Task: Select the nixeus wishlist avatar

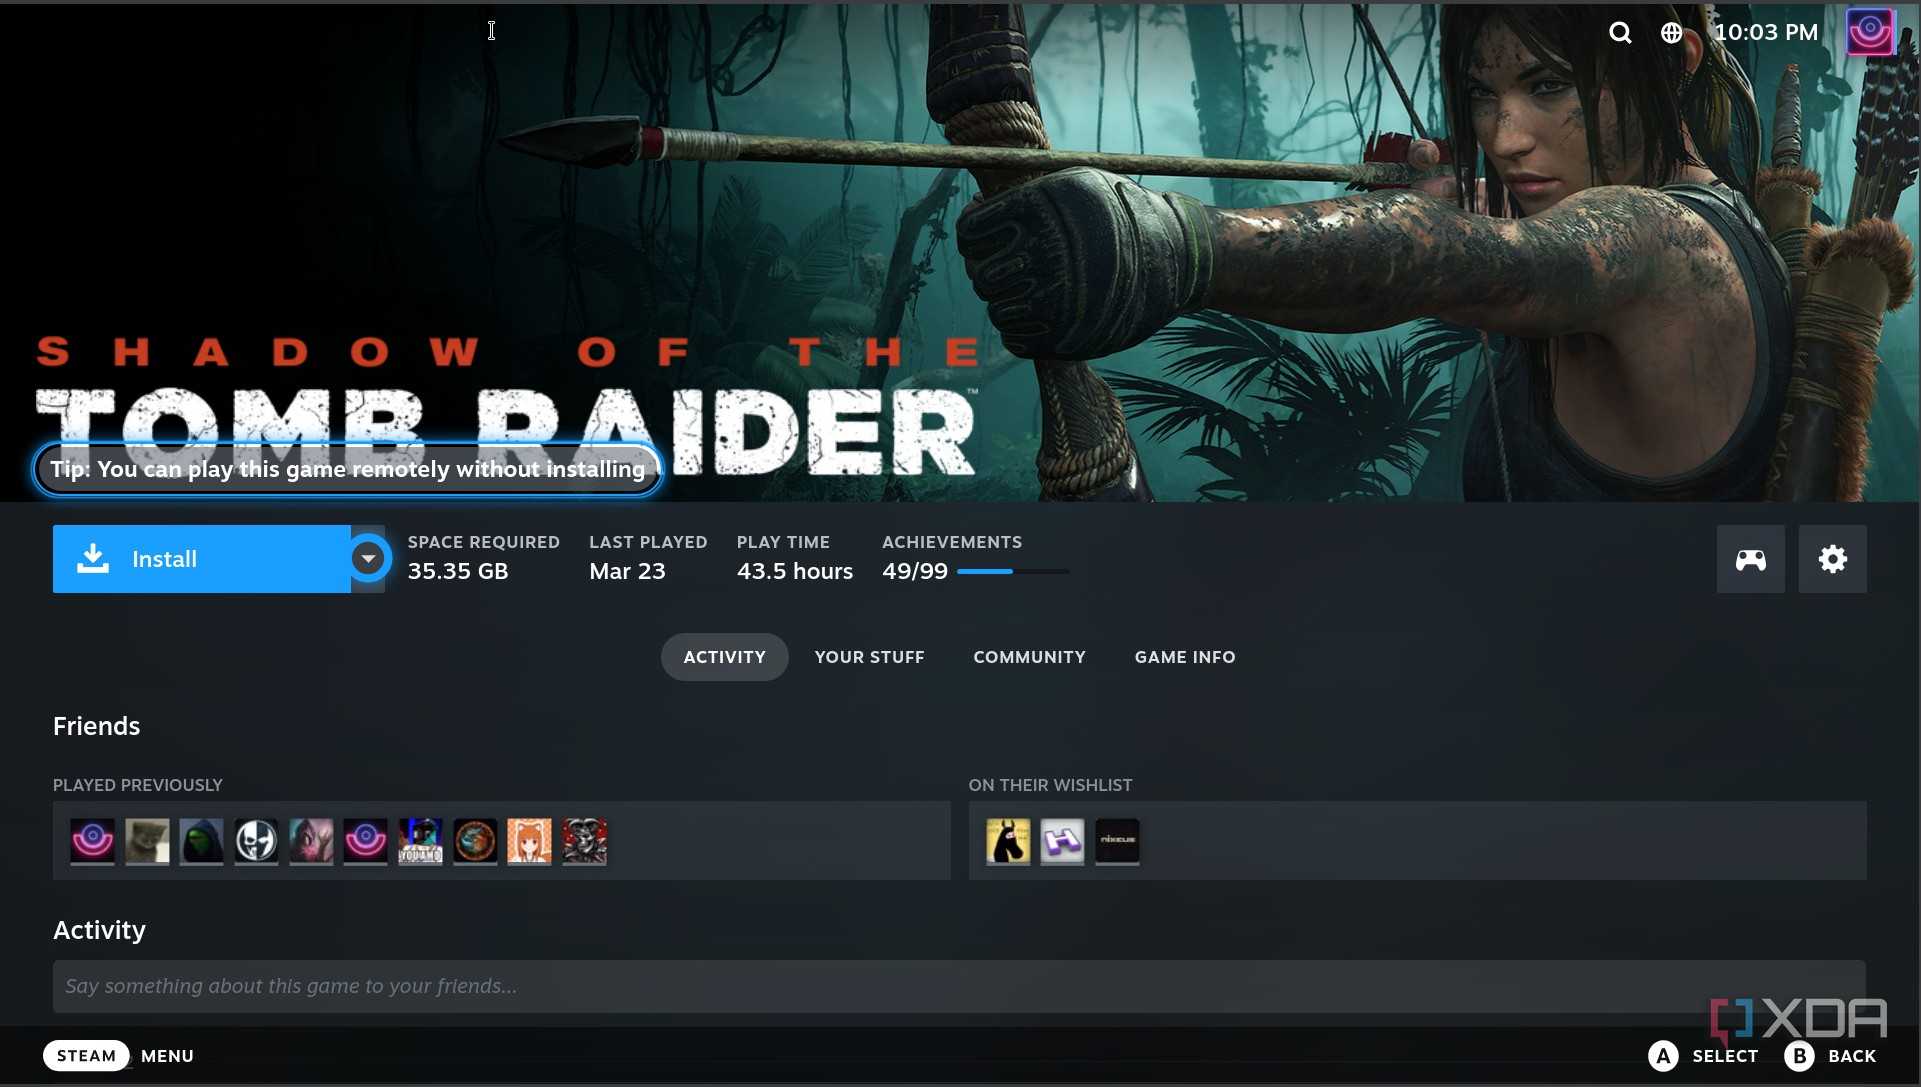Action: pyautogui.click(x=1117, y=841)
